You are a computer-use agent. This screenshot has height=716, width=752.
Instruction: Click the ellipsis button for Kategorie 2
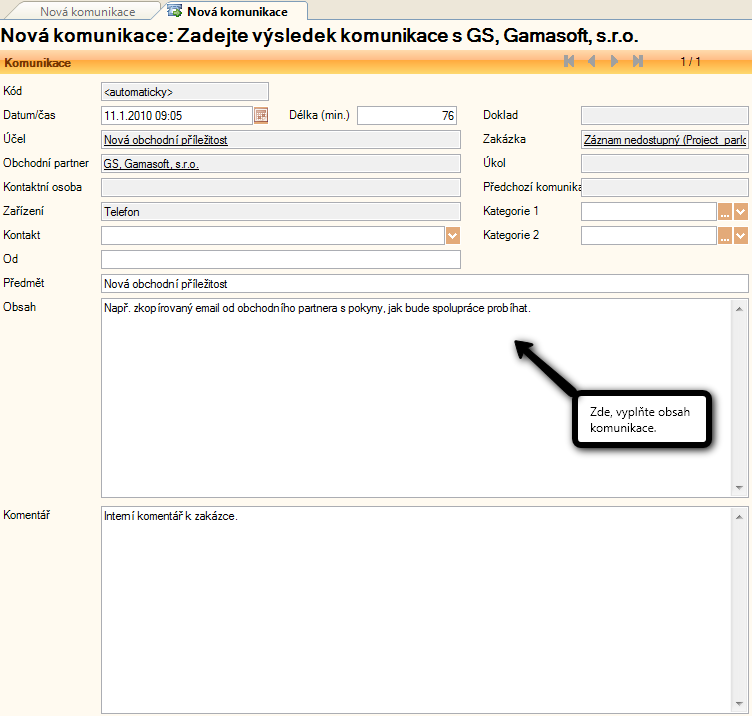click(x=725, y=235)
